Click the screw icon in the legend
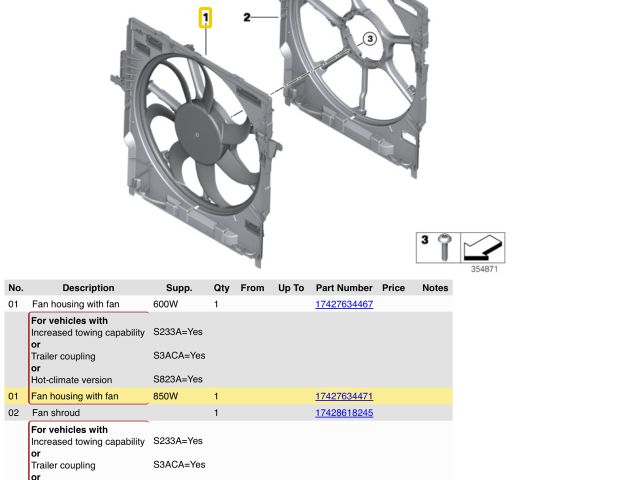Image resolution: width=640 pixels, height=480 pixels. click(445, 245)
